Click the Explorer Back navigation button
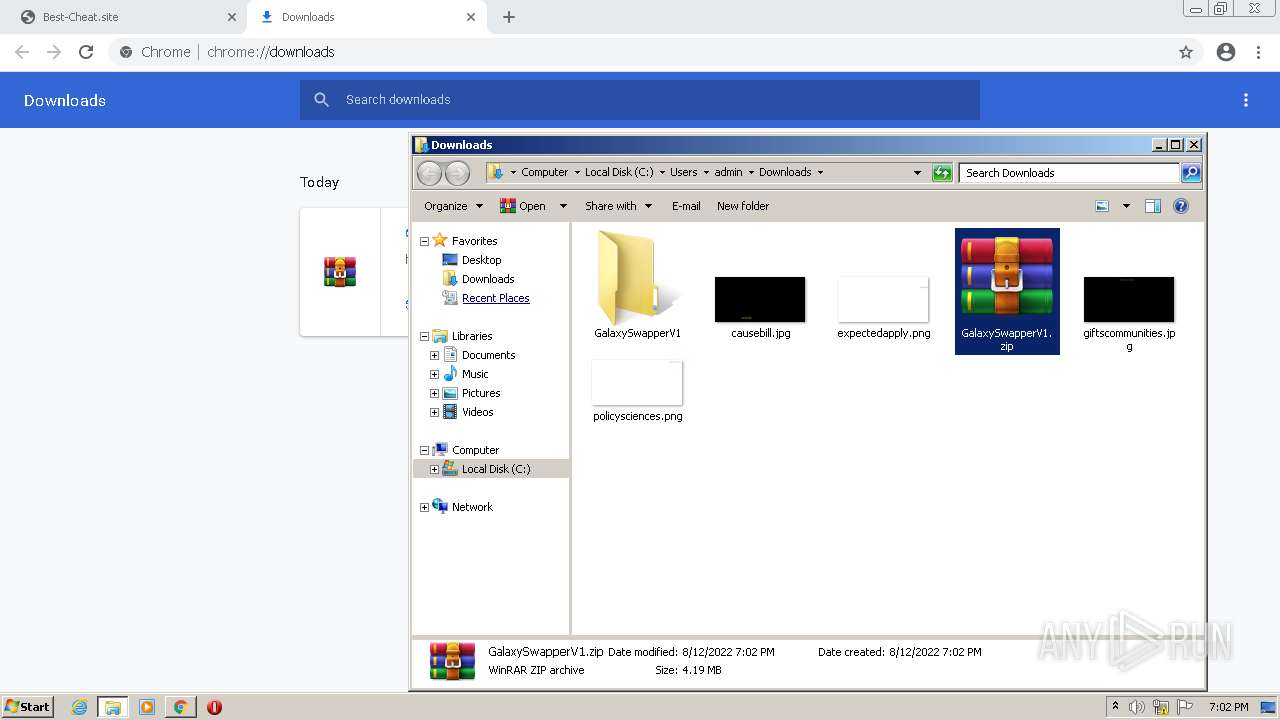This screenshot has width=1280, height=720. (x=429, y=173)
